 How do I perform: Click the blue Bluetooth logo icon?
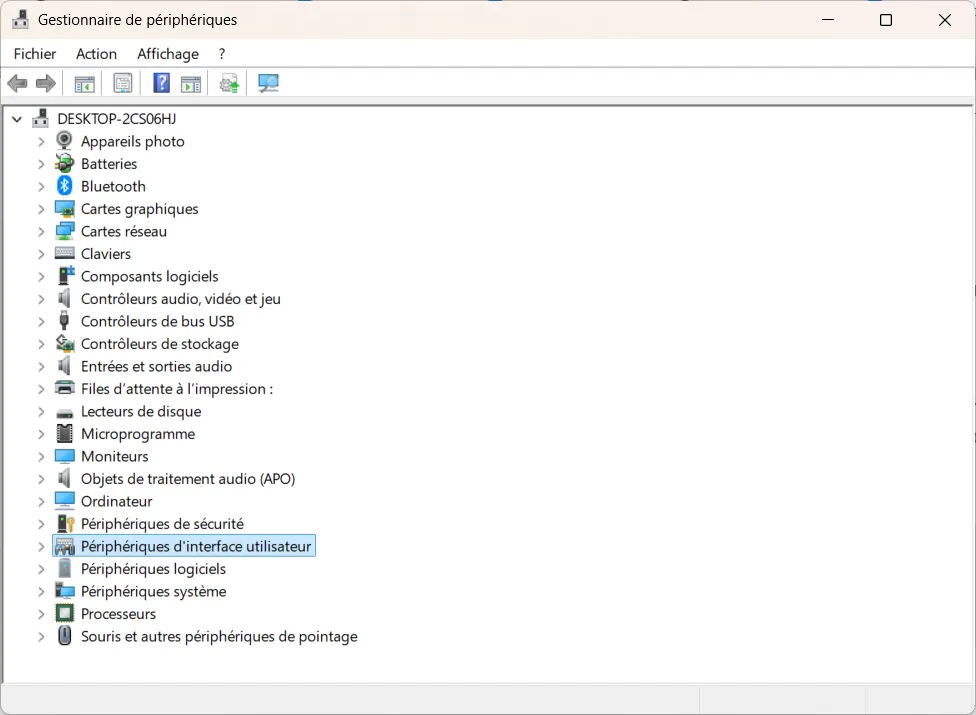pos(64,185)
